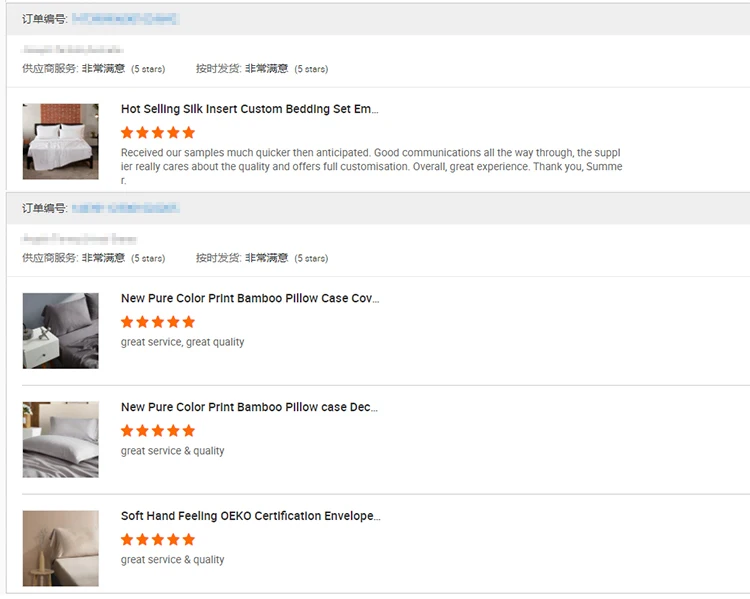
Task: Click star rating under Silk Insert Bedding Set
Action: click(x=158, y=132)
